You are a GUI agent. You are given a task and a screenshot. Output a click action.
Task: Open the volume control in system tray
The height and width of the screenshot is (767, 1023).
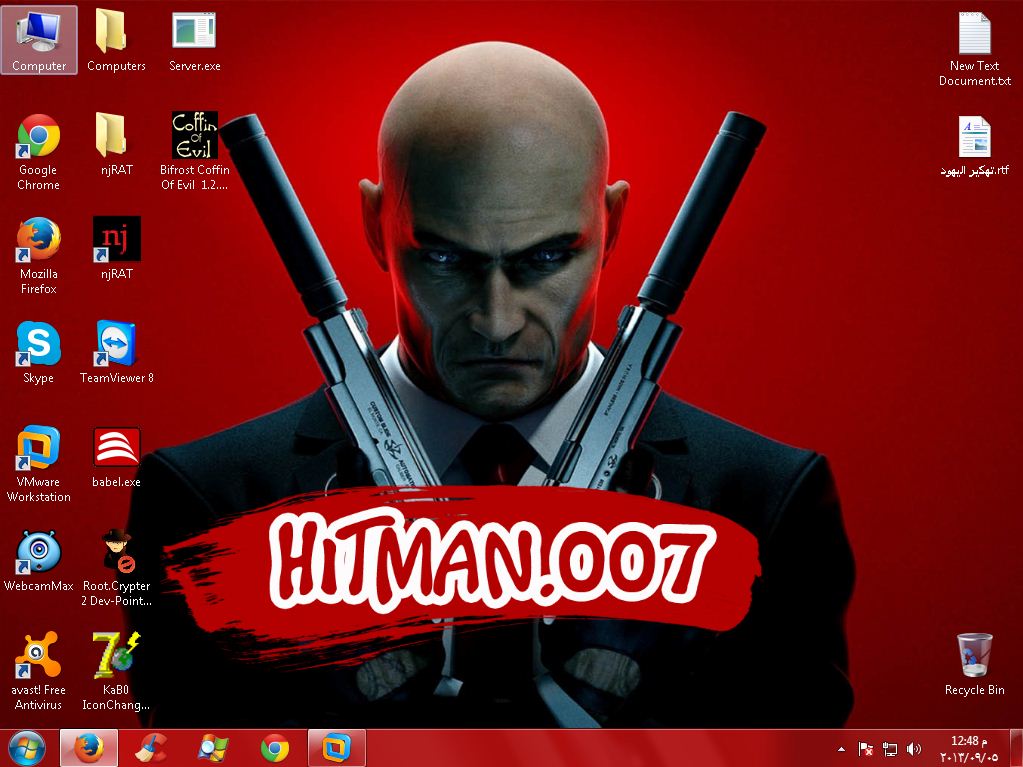(x=913, y=749)
